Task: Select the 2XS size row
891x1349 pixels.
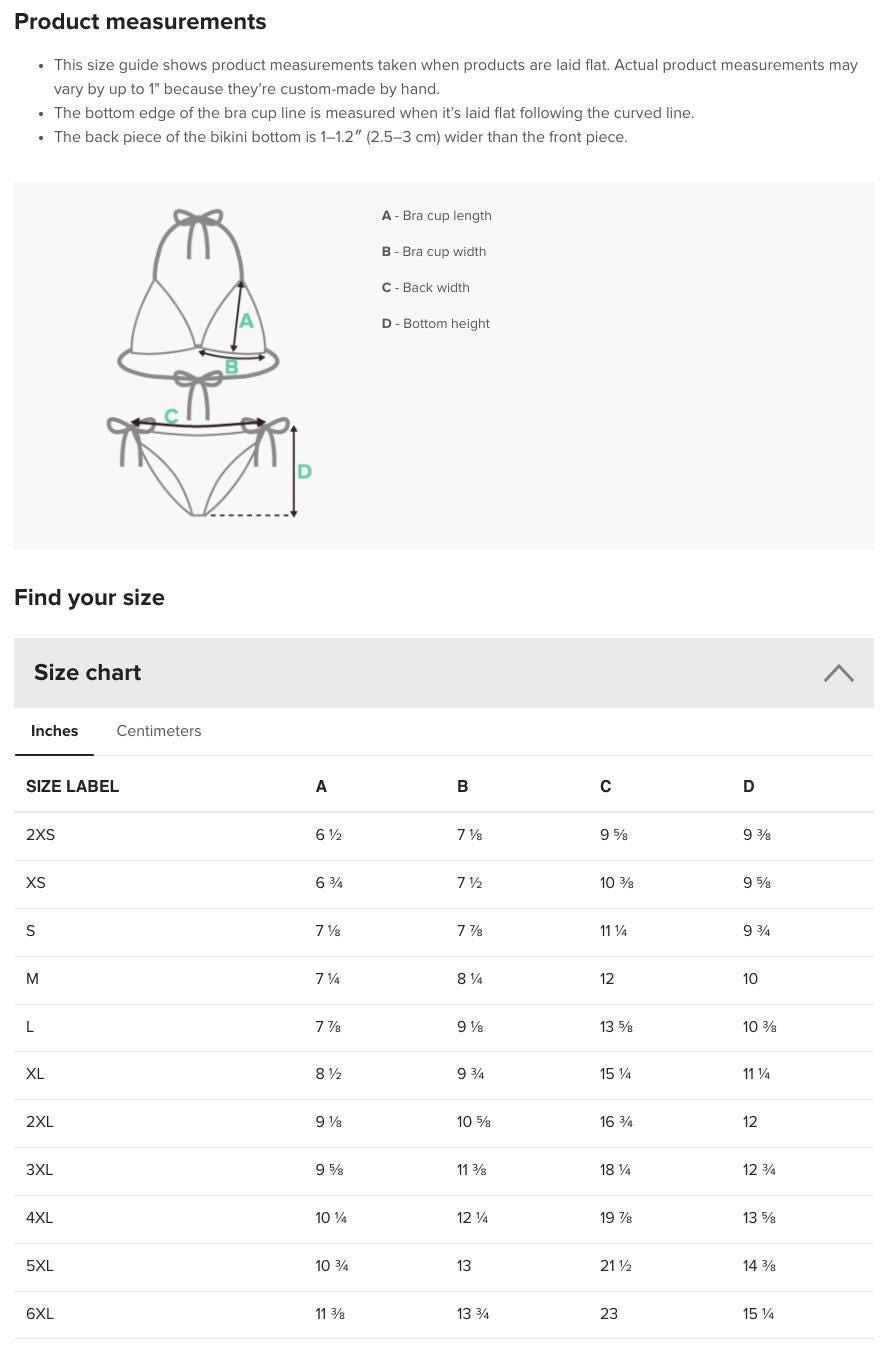Action: [x=40, y=836]
